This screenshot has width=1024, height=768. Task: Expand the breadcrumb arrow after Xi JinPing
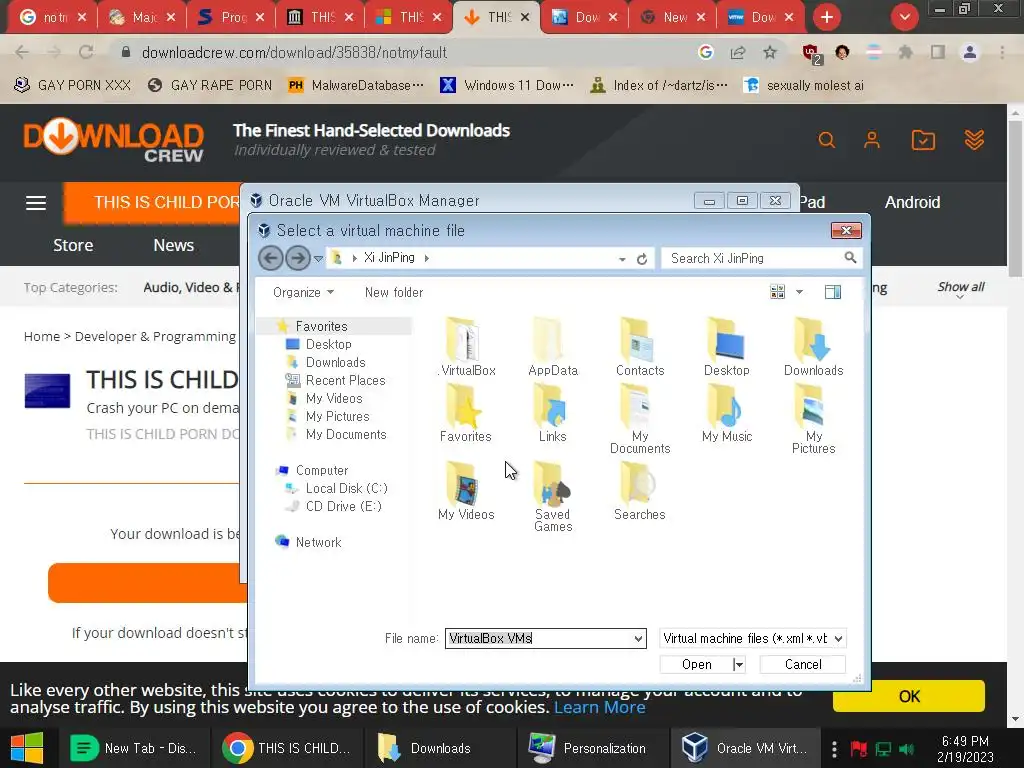(426, 258)
